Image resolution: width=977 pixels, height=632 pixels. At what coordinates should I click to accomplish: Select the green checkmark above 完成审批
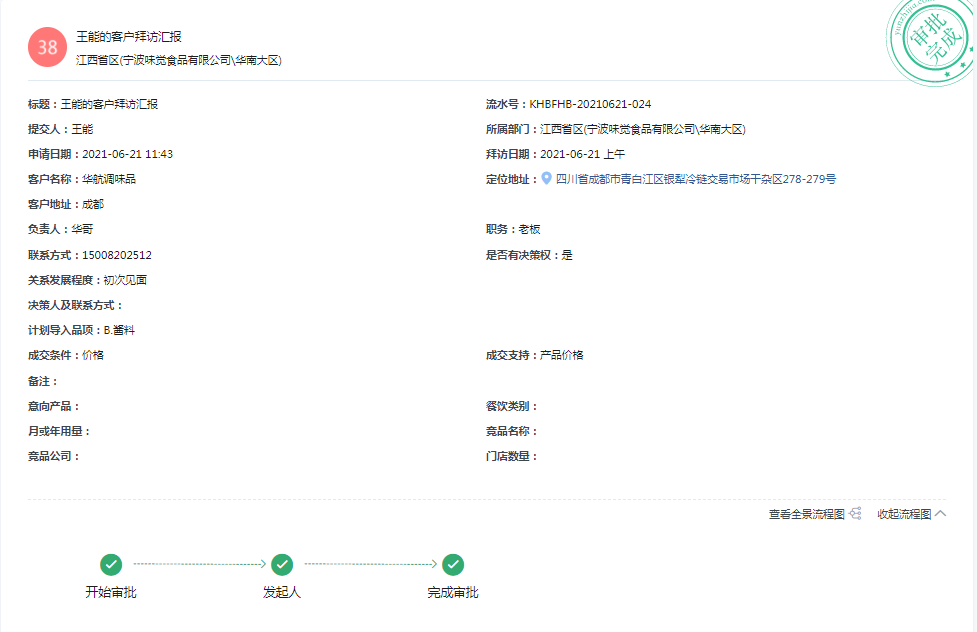point(453,565)
